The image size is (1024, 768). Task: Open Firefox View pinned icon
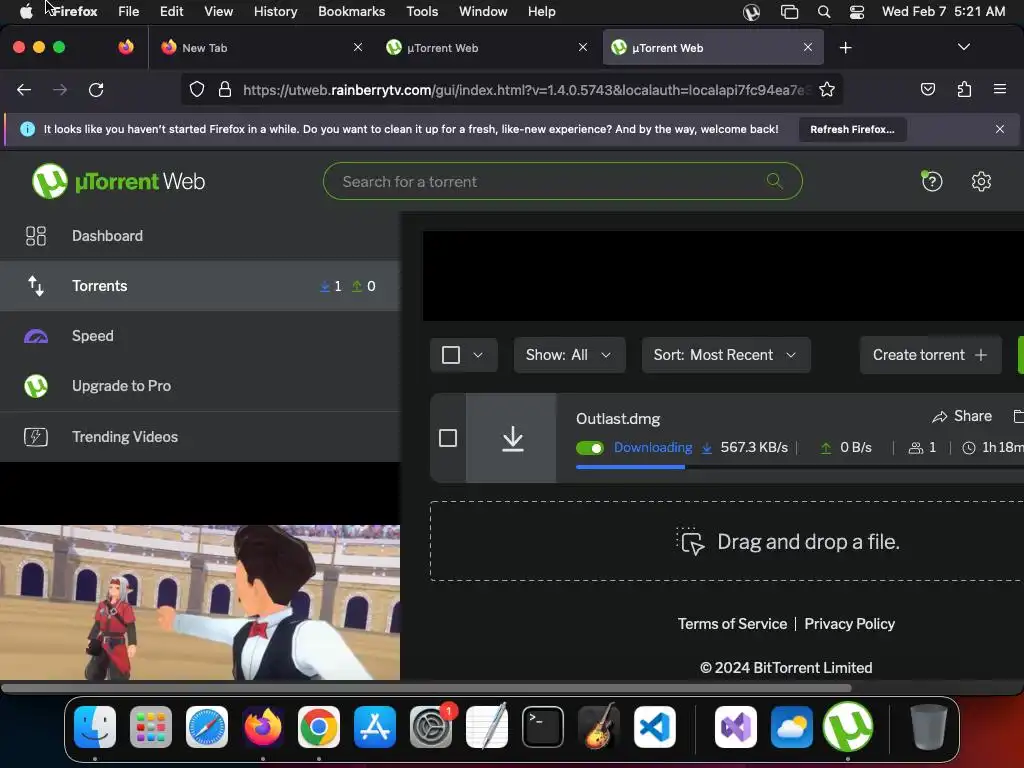[126, 47]
